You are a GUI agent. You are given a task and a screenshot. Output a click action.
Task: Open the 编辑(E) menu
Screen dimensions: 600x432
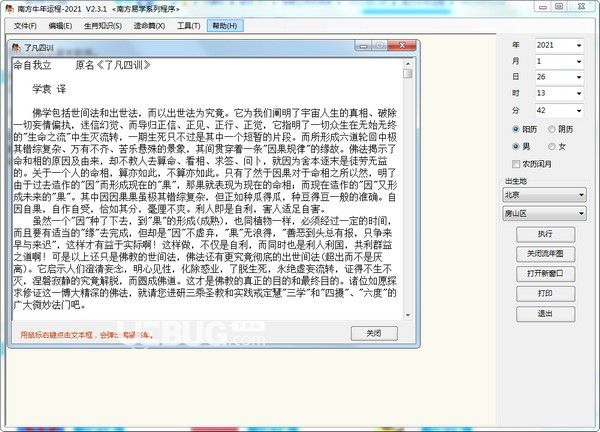[x=60, y=26]
